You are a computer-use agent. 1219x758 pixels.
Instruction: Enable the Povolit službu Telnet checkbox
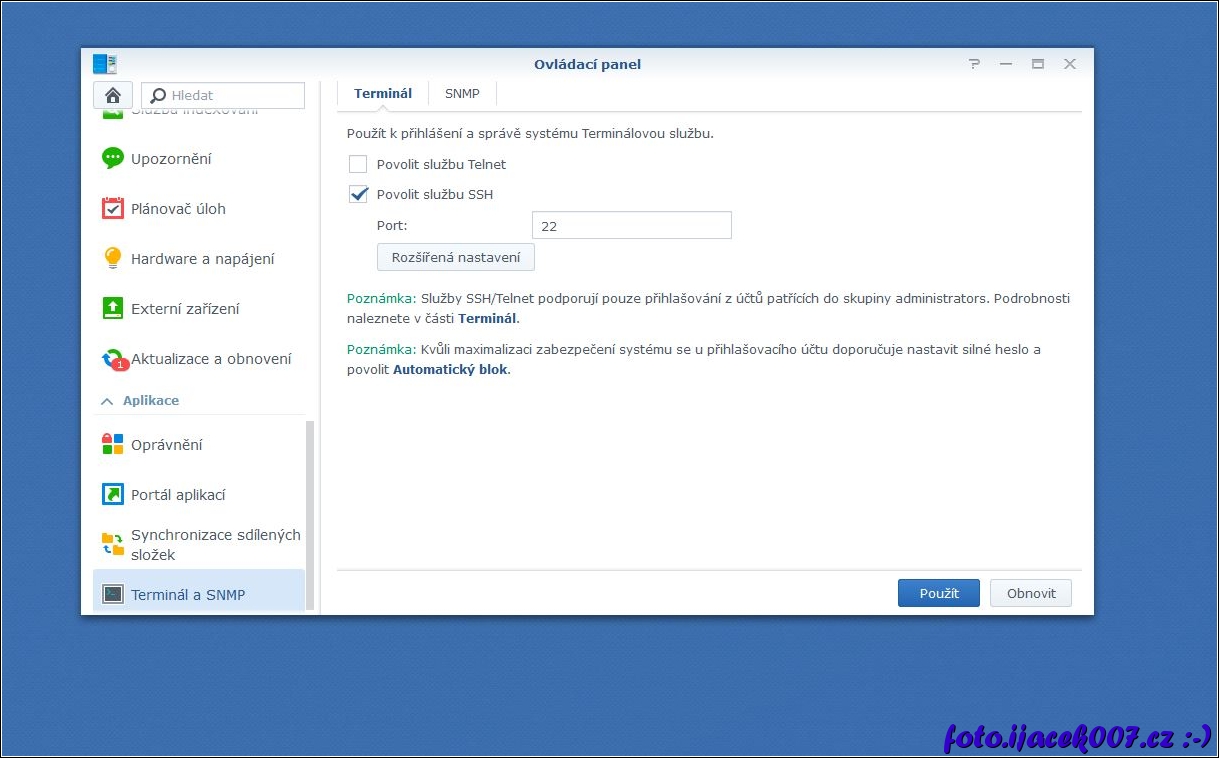click(358, 165)
